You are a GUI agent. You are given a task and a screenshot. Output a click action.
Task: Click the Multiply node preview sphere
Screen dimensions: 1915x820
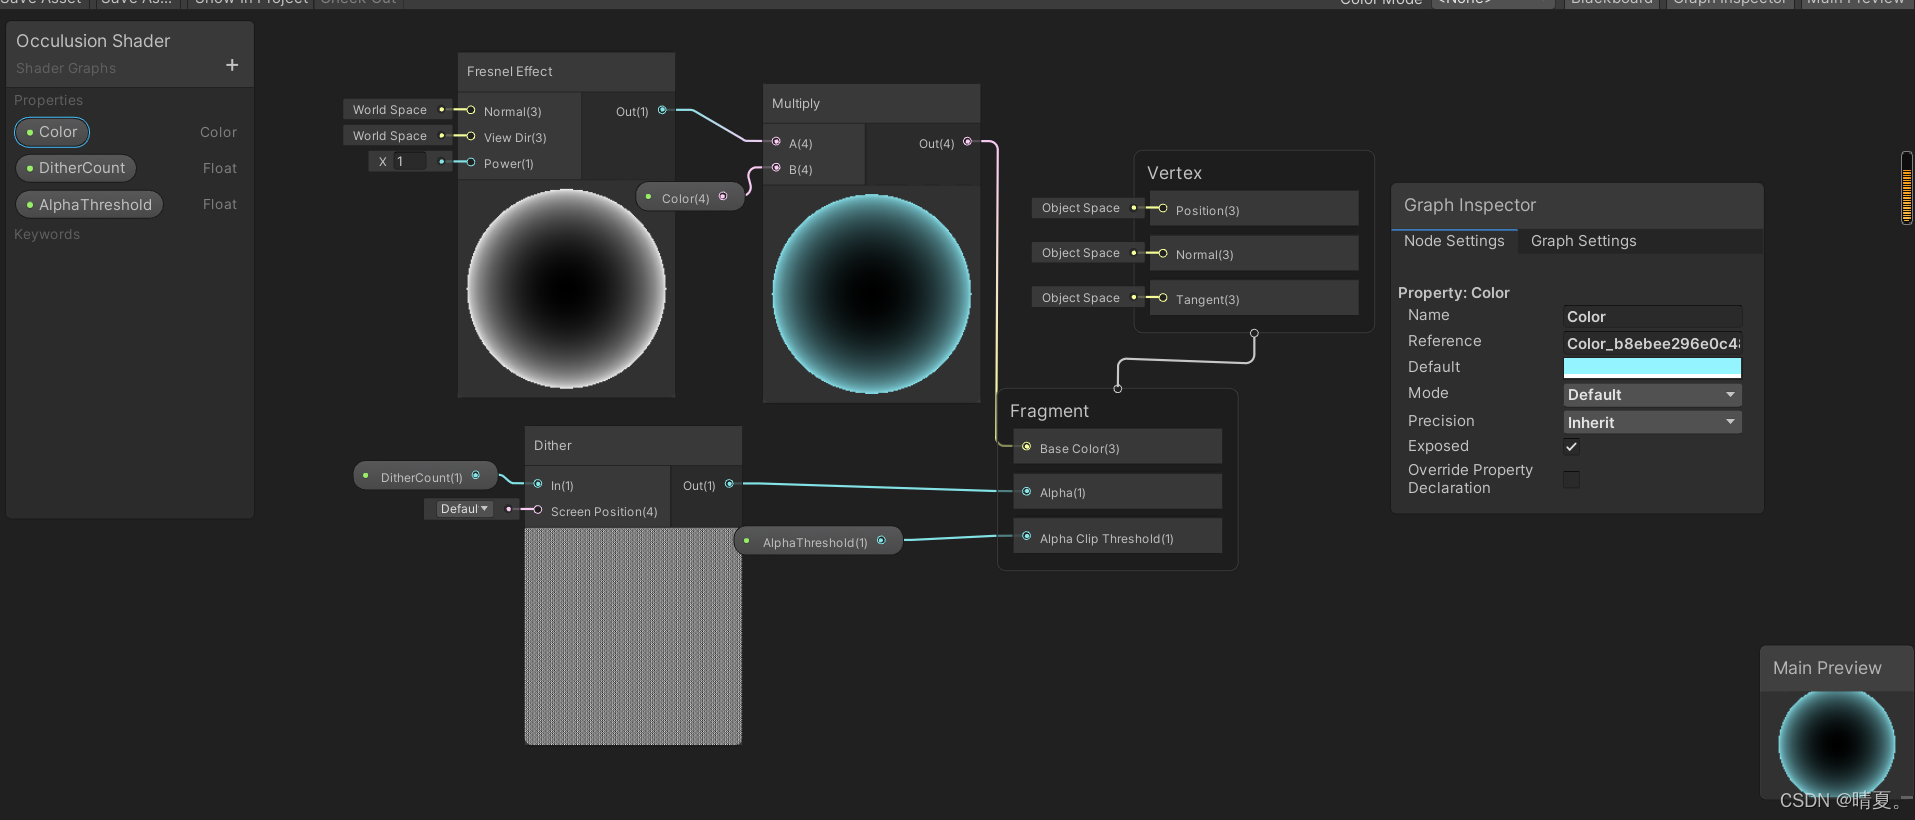tap(871, 294)
